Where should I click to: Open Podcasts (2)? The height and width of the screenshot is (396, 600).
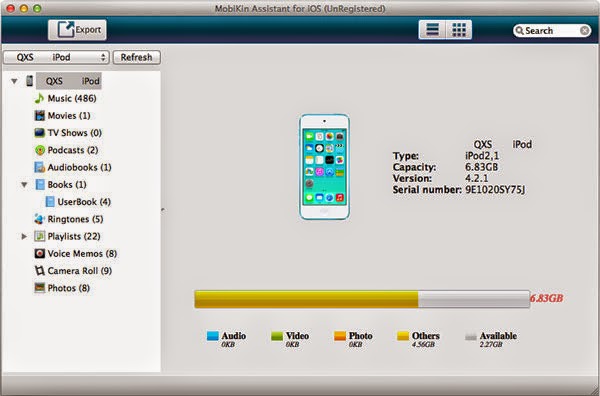tap(73, 150)
